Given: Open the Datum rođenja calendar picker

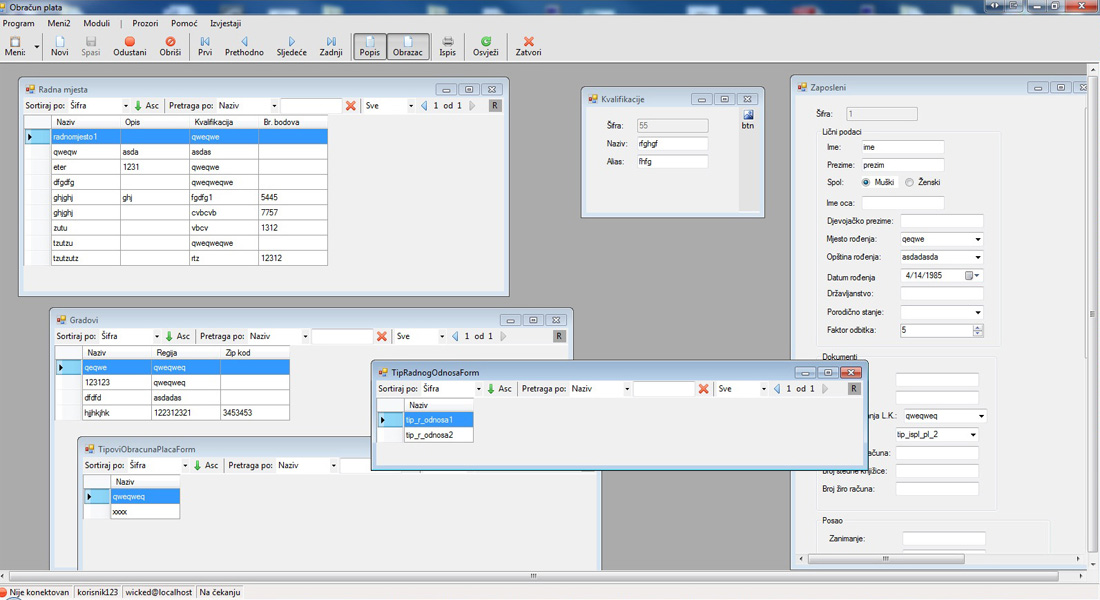Looking at the screenshot, I should (x=972, y=276).
